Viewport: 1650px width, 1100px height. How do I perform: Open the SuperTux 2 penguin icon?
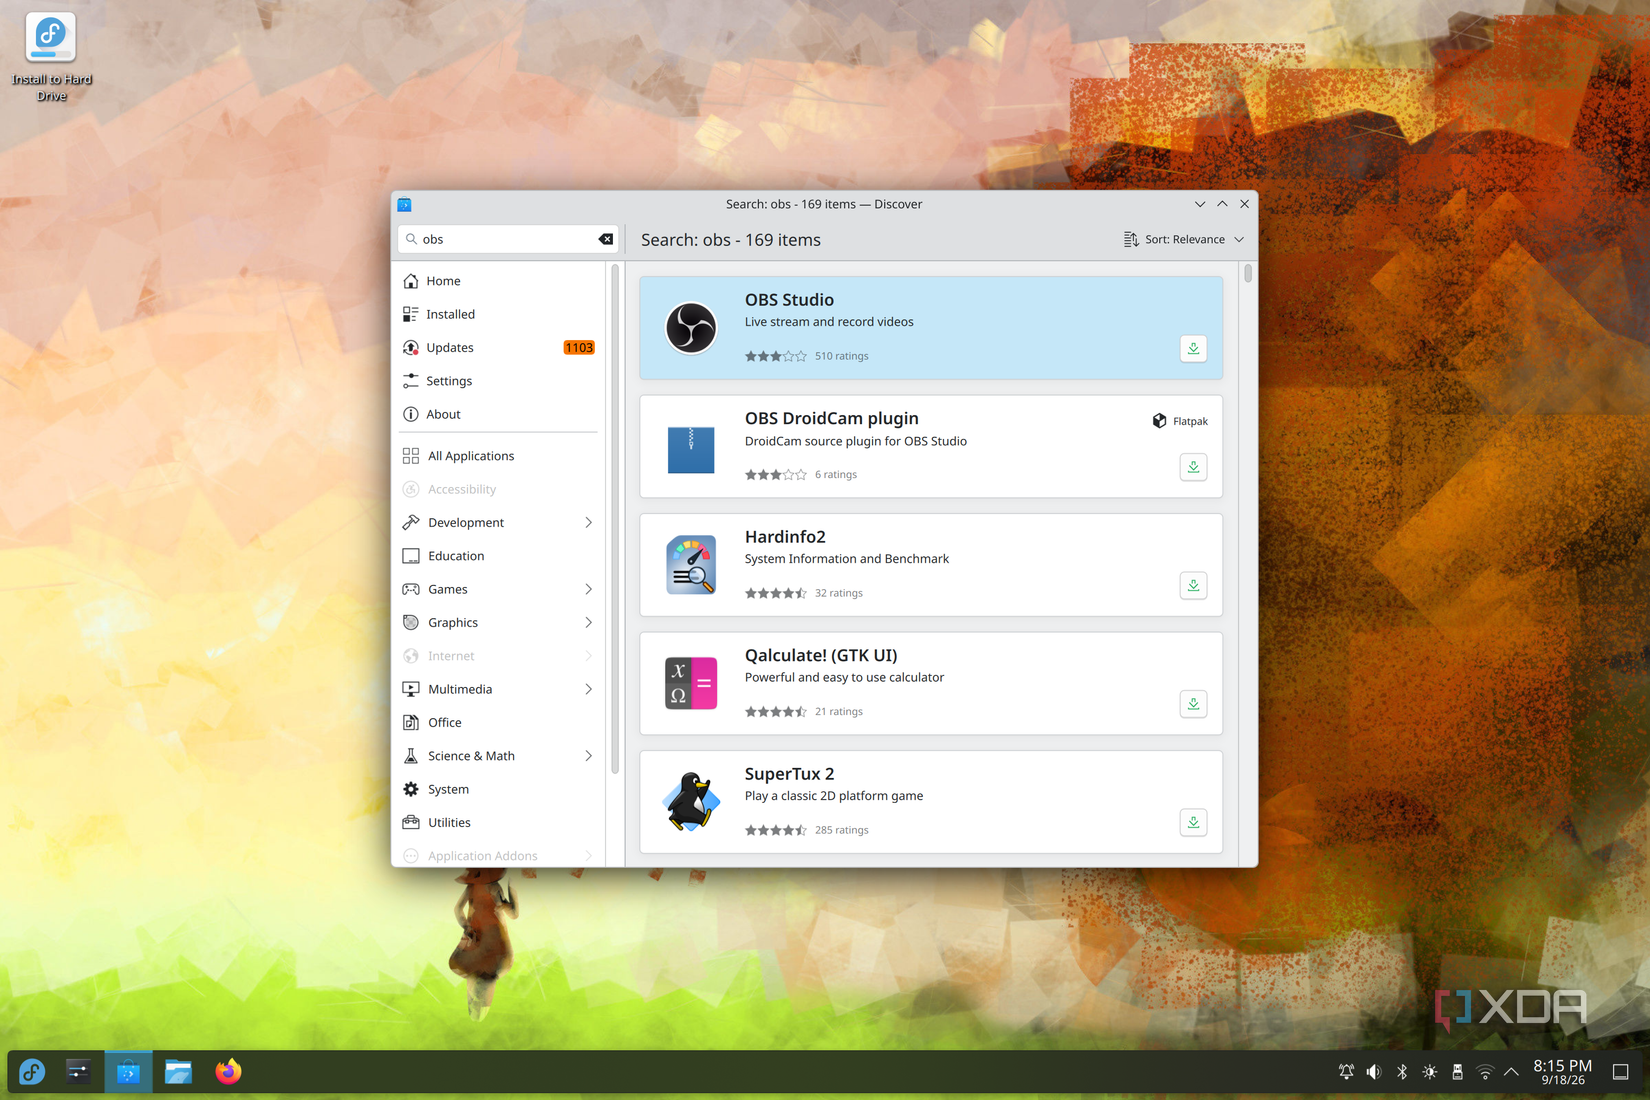691,801
